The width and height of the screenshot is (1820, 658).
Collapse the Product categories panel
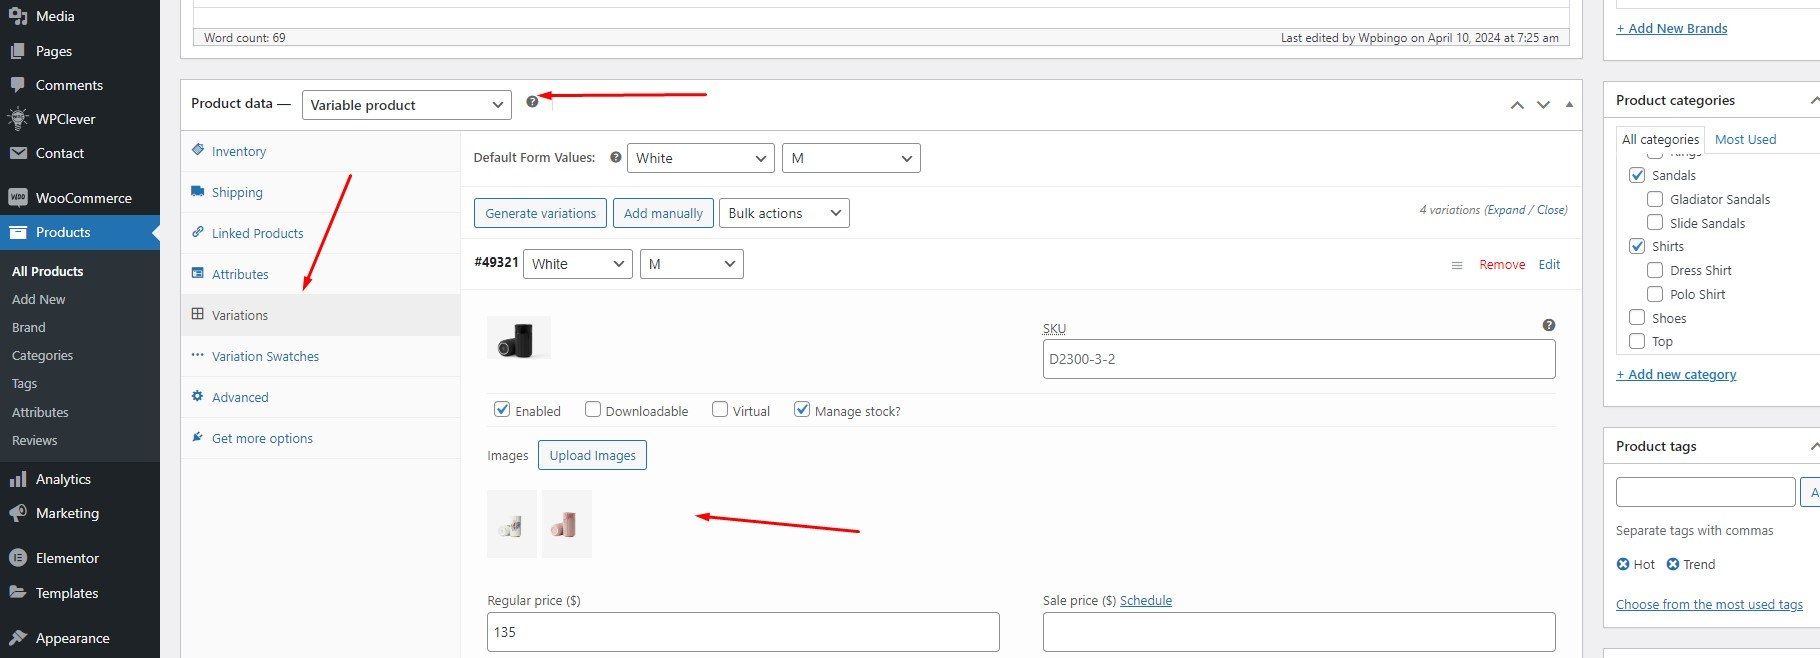tap(1814, 100)
